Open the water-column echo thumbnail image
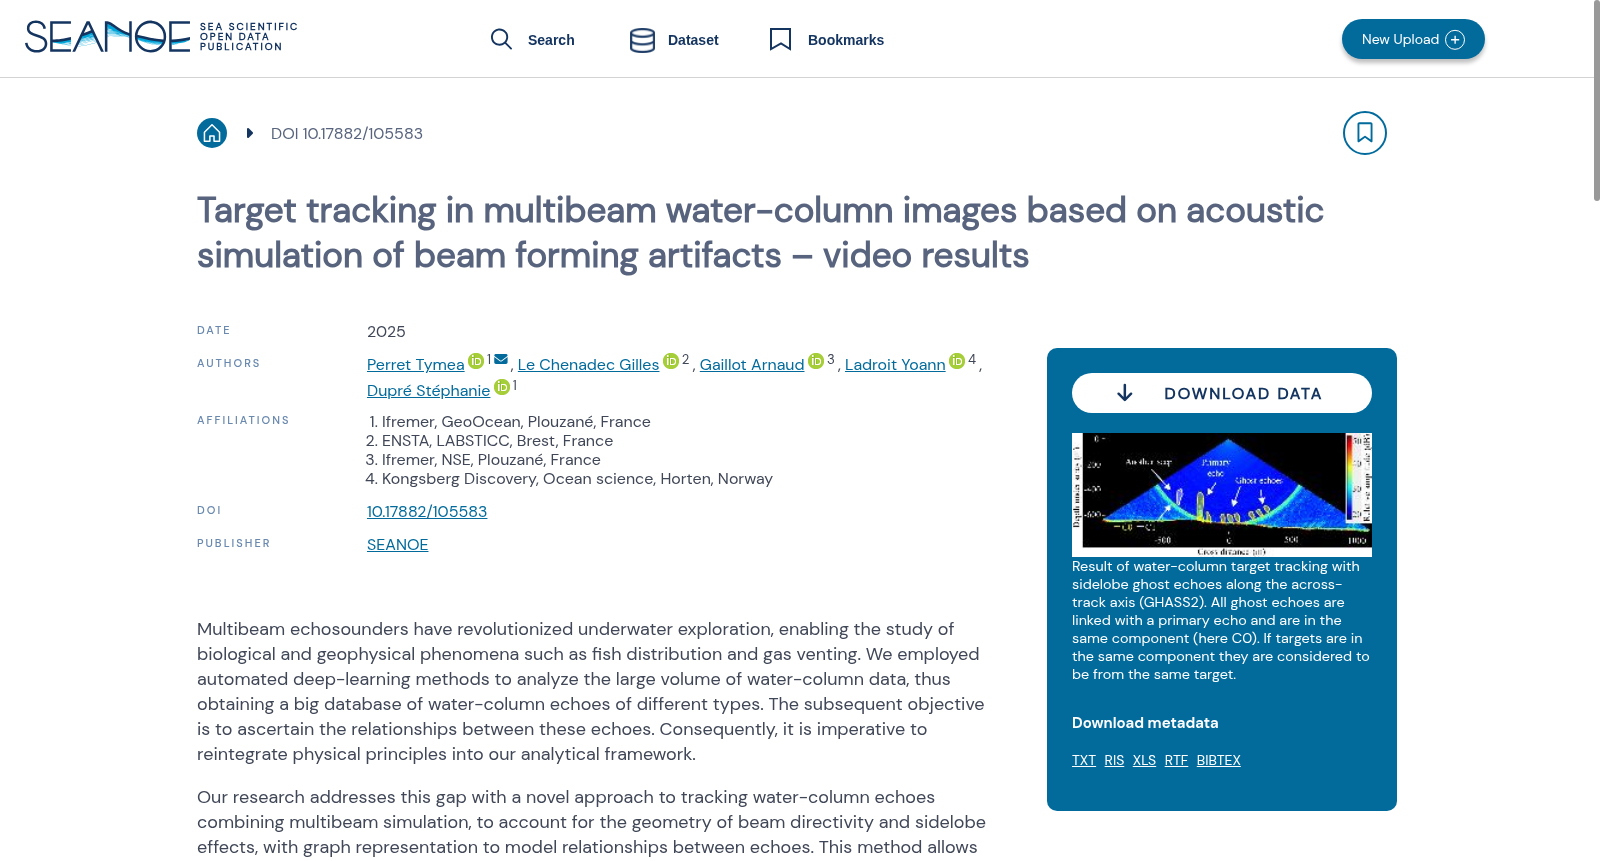This screenshot has height=861, width=1600. point(1222,495)
